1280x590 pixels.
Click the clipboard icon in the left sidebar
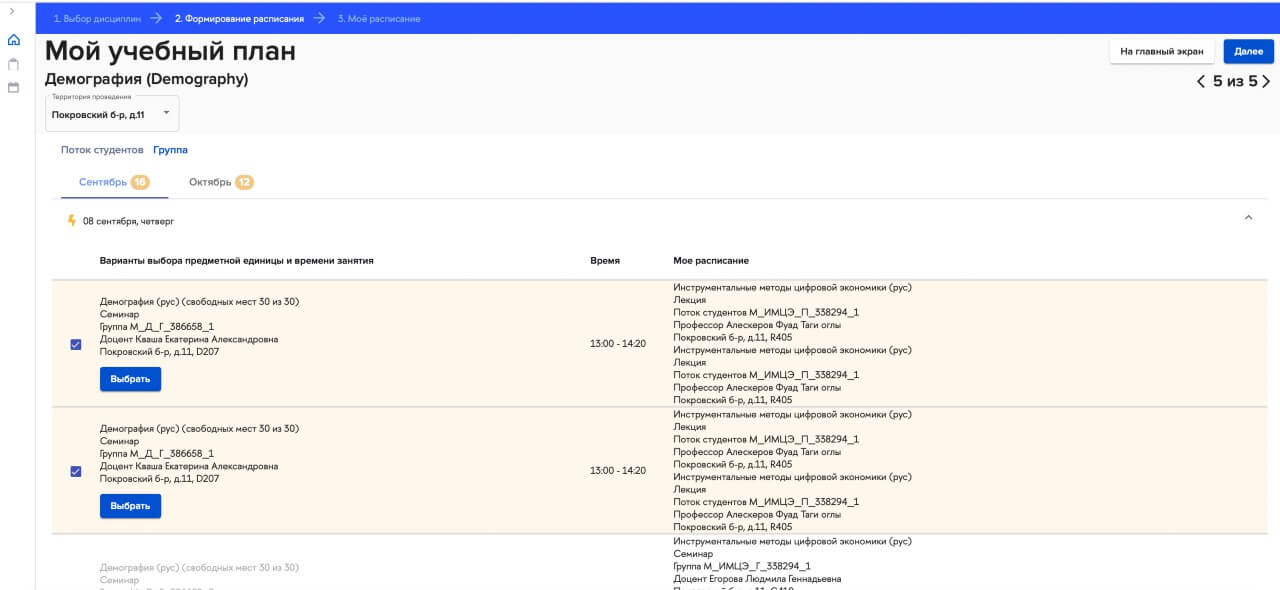tap(13, 64)
